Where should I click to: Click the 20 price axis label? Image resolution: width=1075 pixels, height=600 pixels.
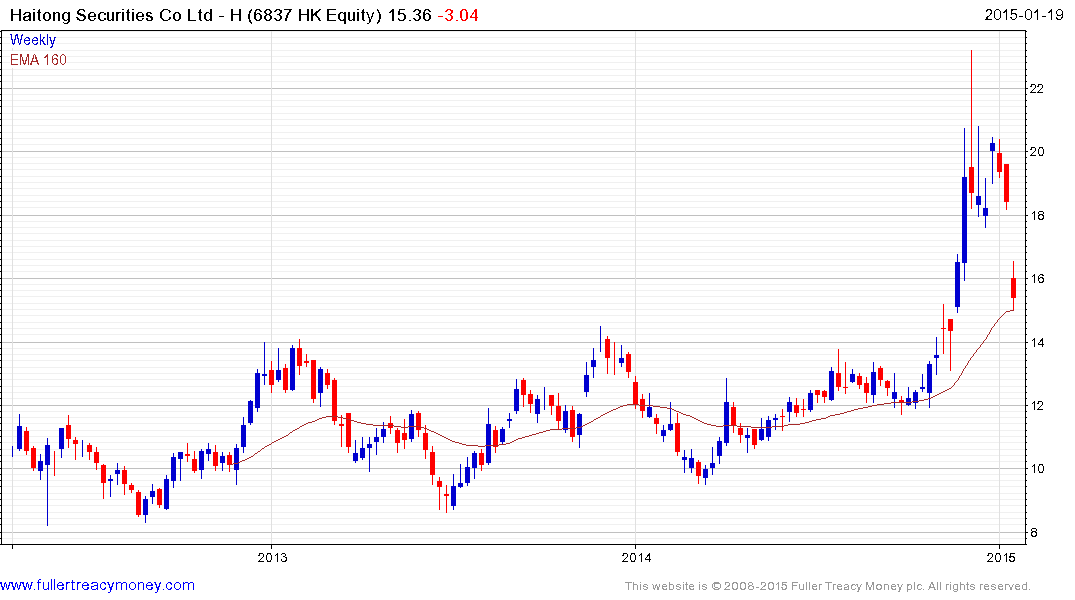click(x=1037, y=152)
